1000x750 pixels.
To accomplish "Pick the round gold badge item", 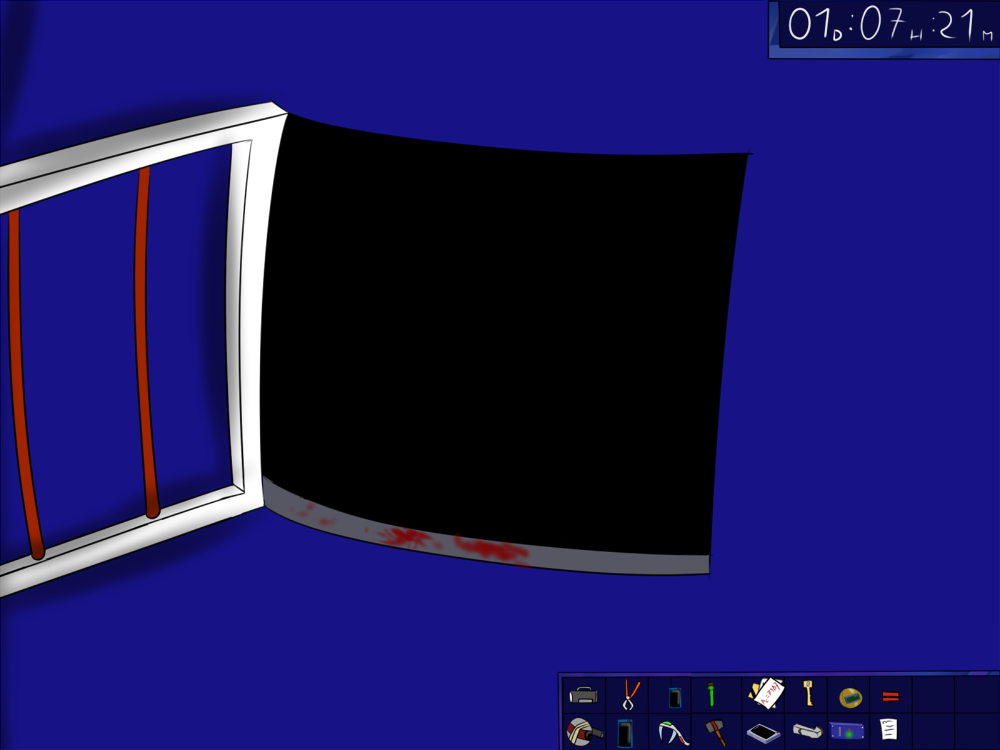I will (x=850, y=695).
